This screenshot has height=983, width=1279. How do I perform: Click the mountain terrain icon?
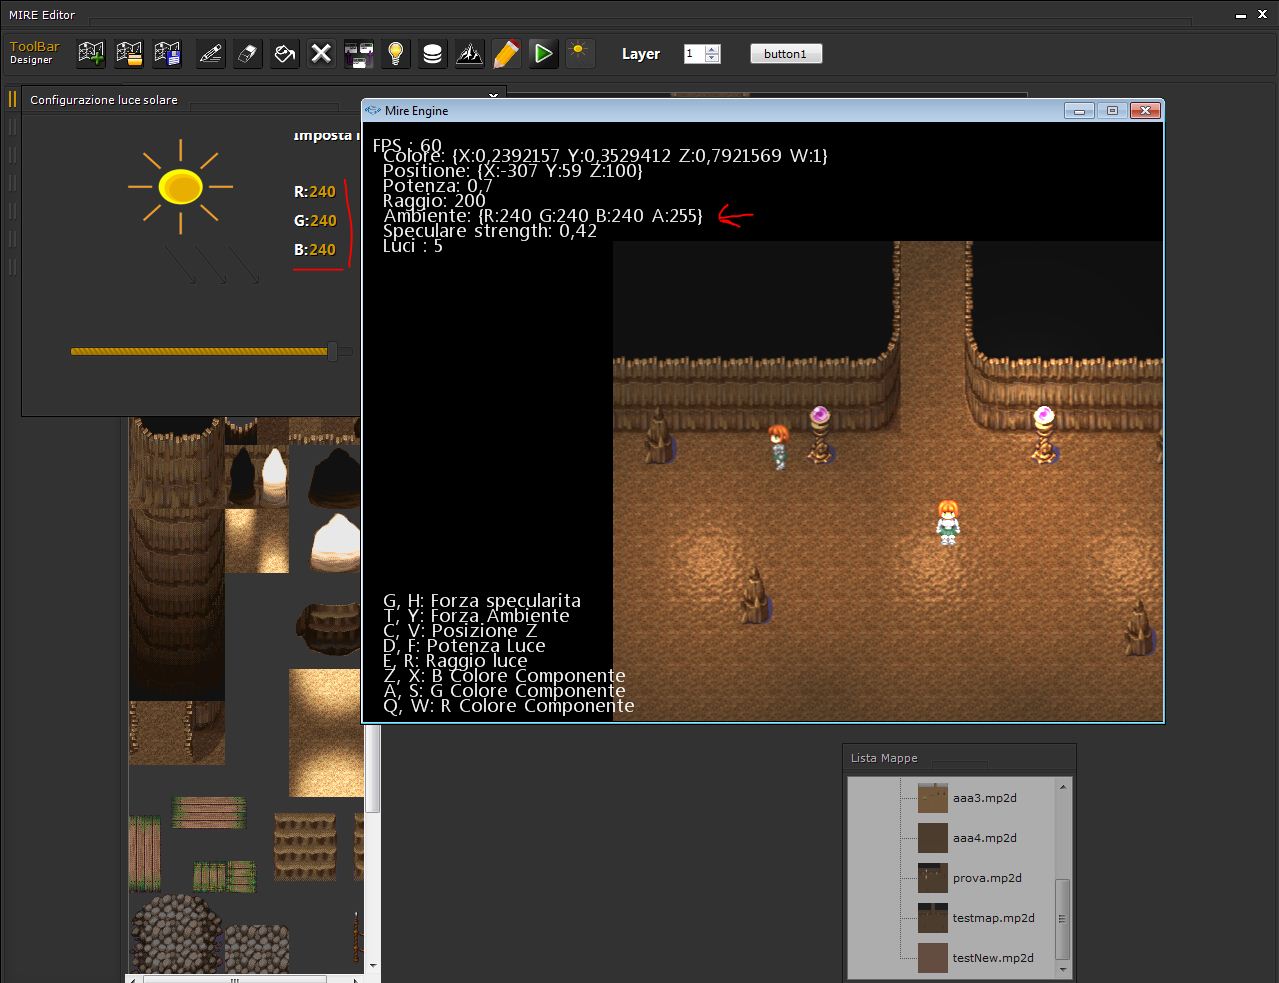[469, 54]
